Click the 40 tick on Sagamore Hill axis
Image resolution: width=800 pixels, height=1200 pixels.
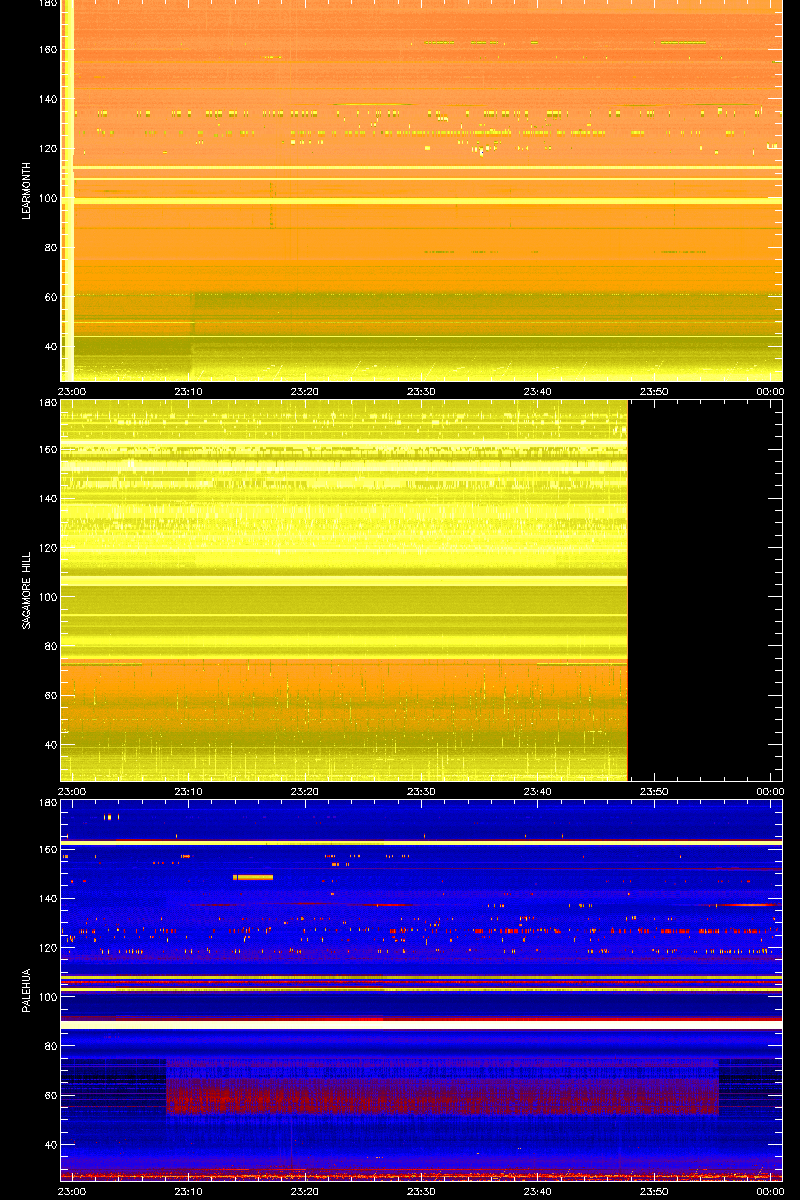(x=51, y=746)
